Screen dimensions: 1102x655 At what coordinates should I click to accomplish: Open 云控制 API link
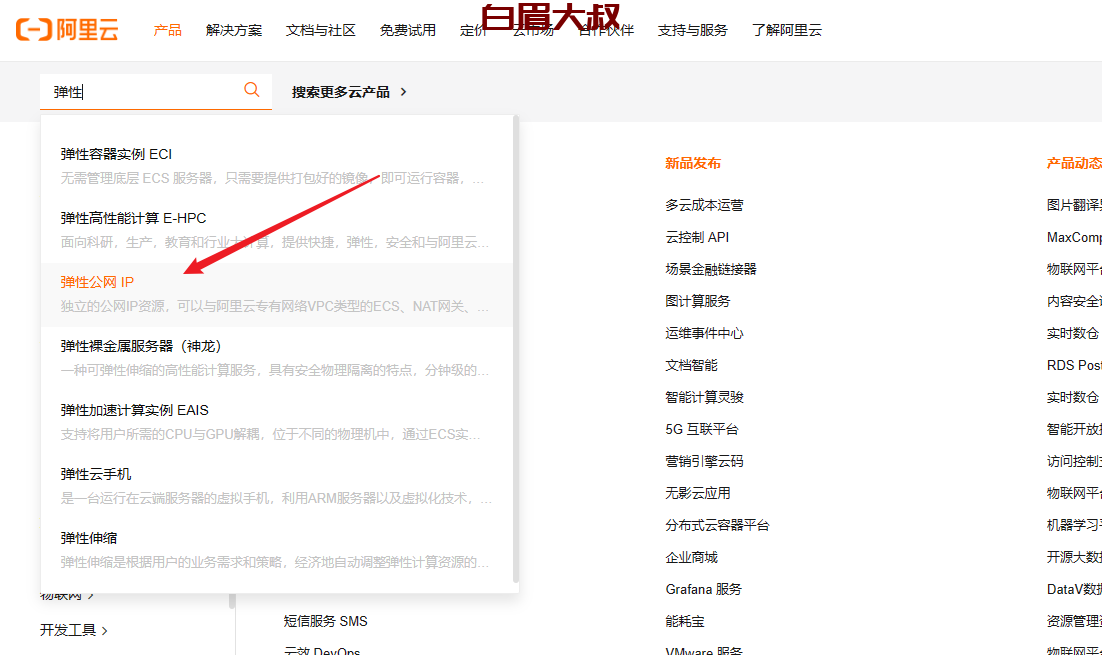pyautogui.click(x=697, y=238)
